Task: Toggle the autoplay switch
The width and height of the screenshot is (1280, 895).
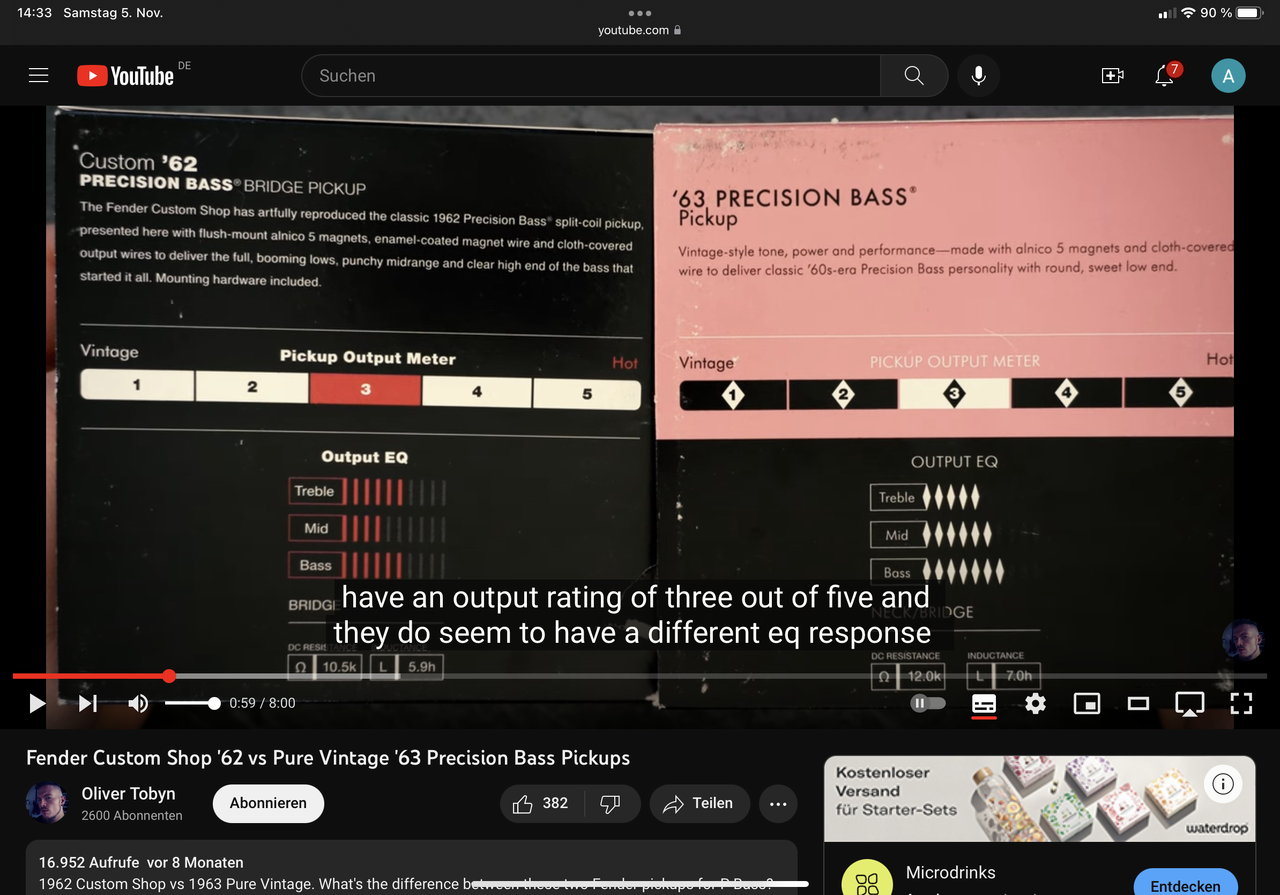Action: [x=929, y=703]
